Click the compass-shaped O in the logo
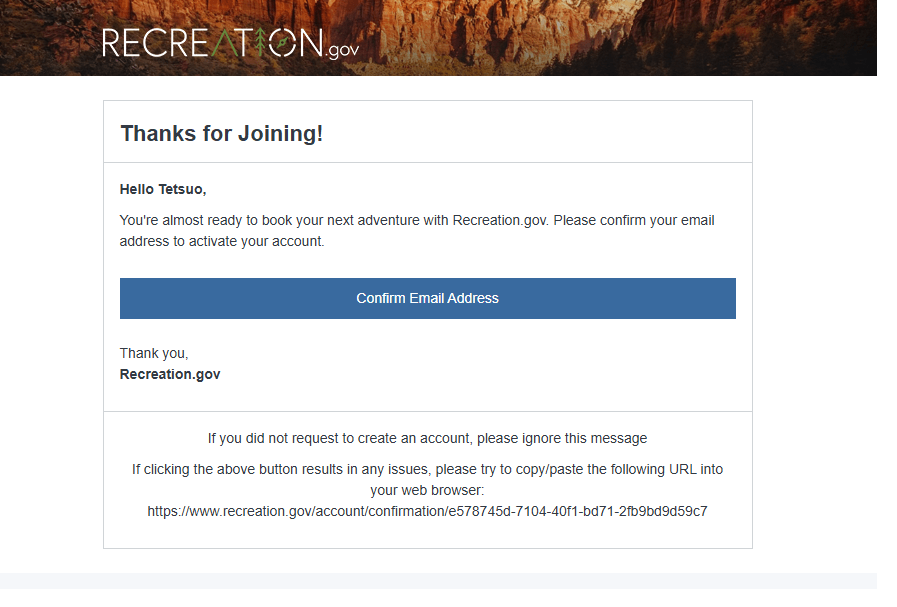The width and height of the screenshot is (897, 607). click(283, 43)
